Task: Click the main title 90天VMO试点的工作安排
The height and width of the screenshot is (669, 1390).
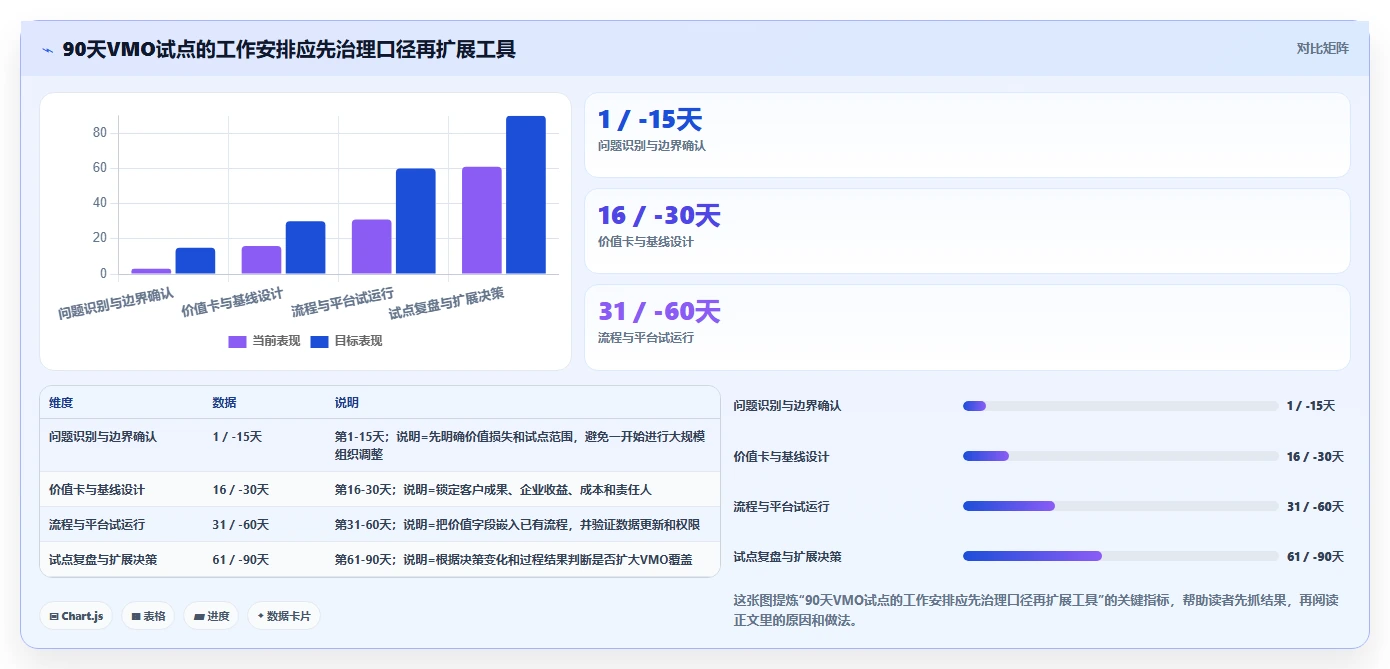Action: click(289, 49)
